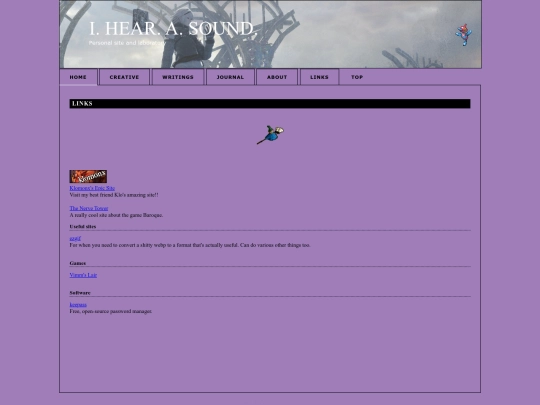Select the LINKS tab

(x=319, y=77)
